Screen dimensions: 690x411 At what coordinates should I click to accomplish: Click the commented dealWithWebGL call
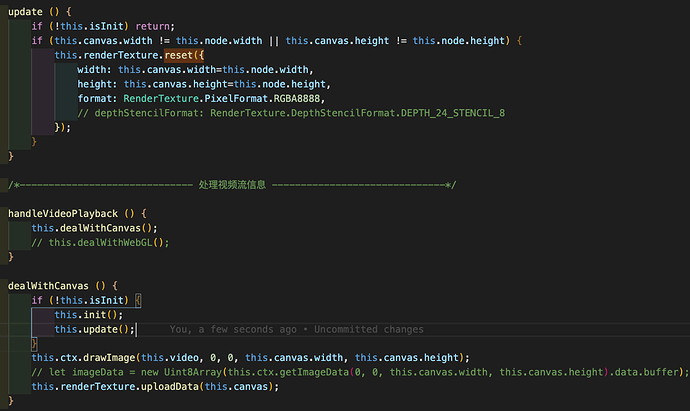pyautogui.click(x=100, y=242)
